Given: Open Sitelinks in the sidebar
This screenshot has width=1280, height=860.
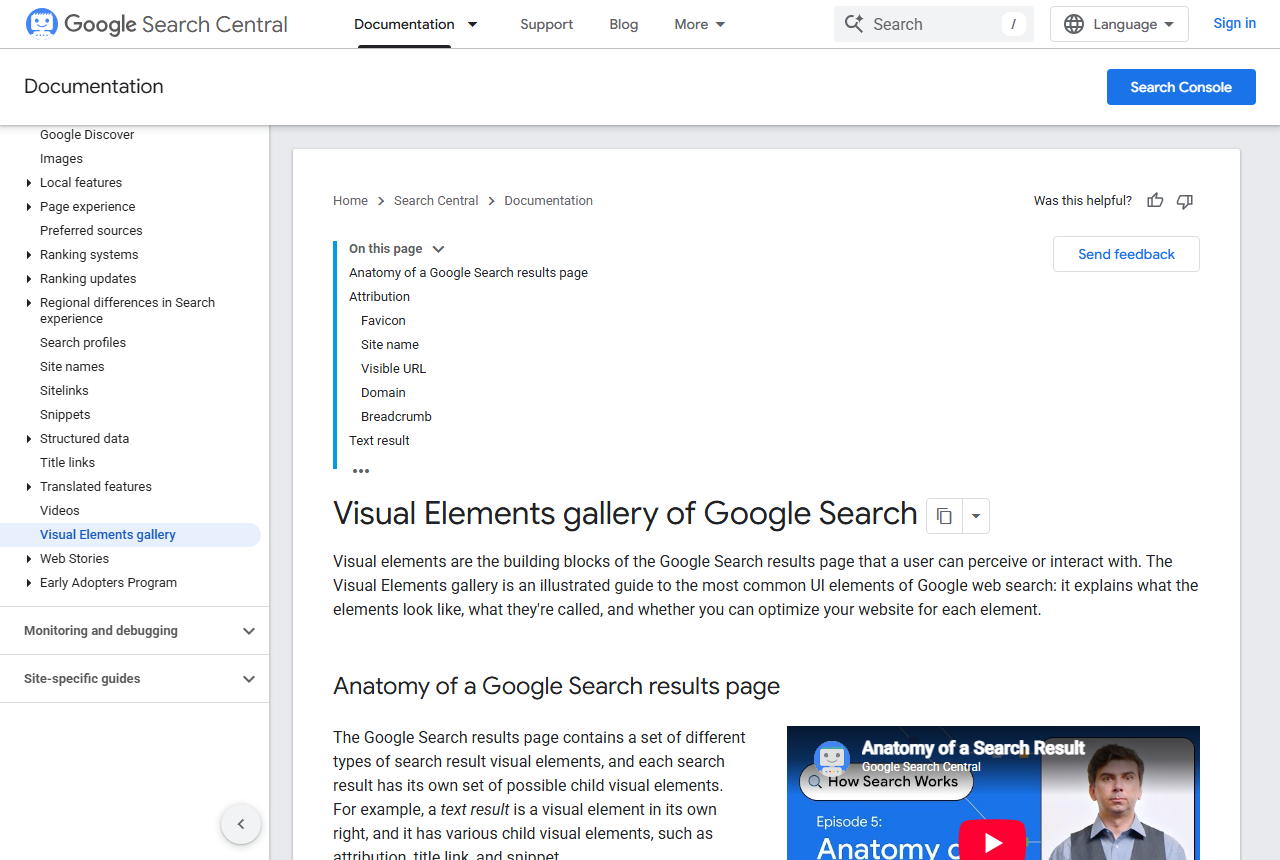Looking at the screenshot, I should pos(64,391).
